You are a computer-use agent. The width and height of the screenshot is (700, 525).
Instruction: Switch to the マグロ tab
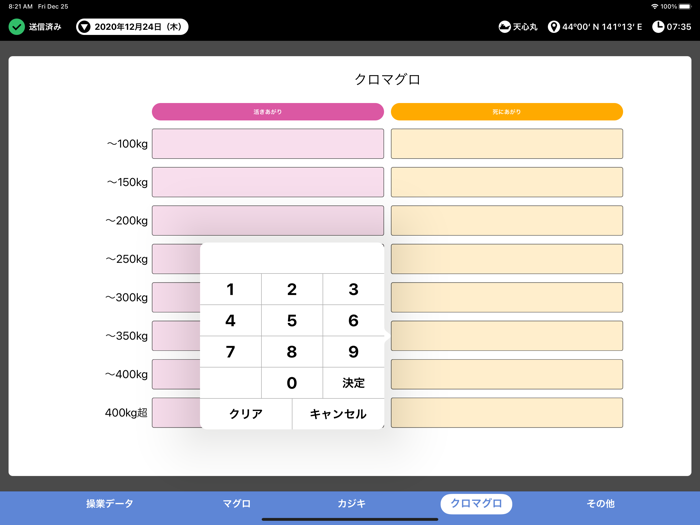[237, 504]
